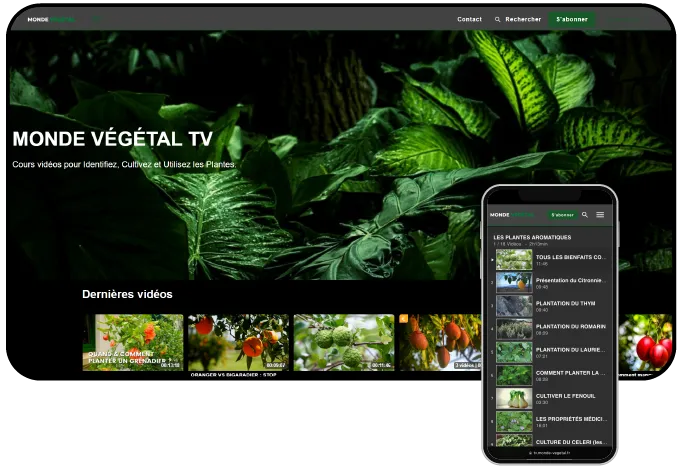Tap 'Présentation du Citronnie...' row on phone

coord(551,283)
